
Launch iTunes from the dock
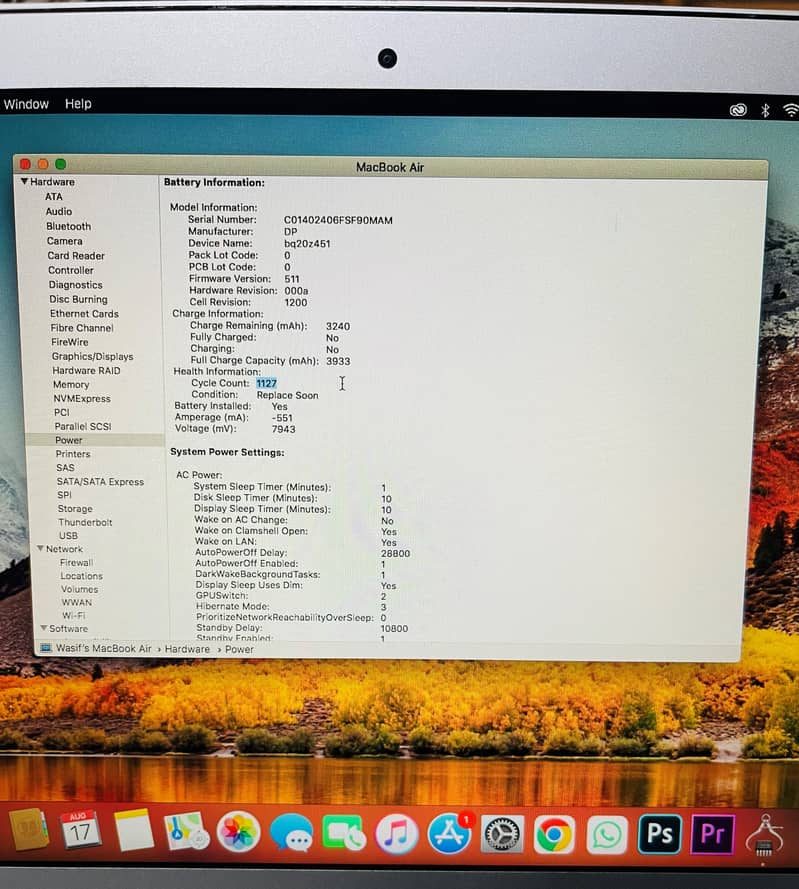(397, 833)
